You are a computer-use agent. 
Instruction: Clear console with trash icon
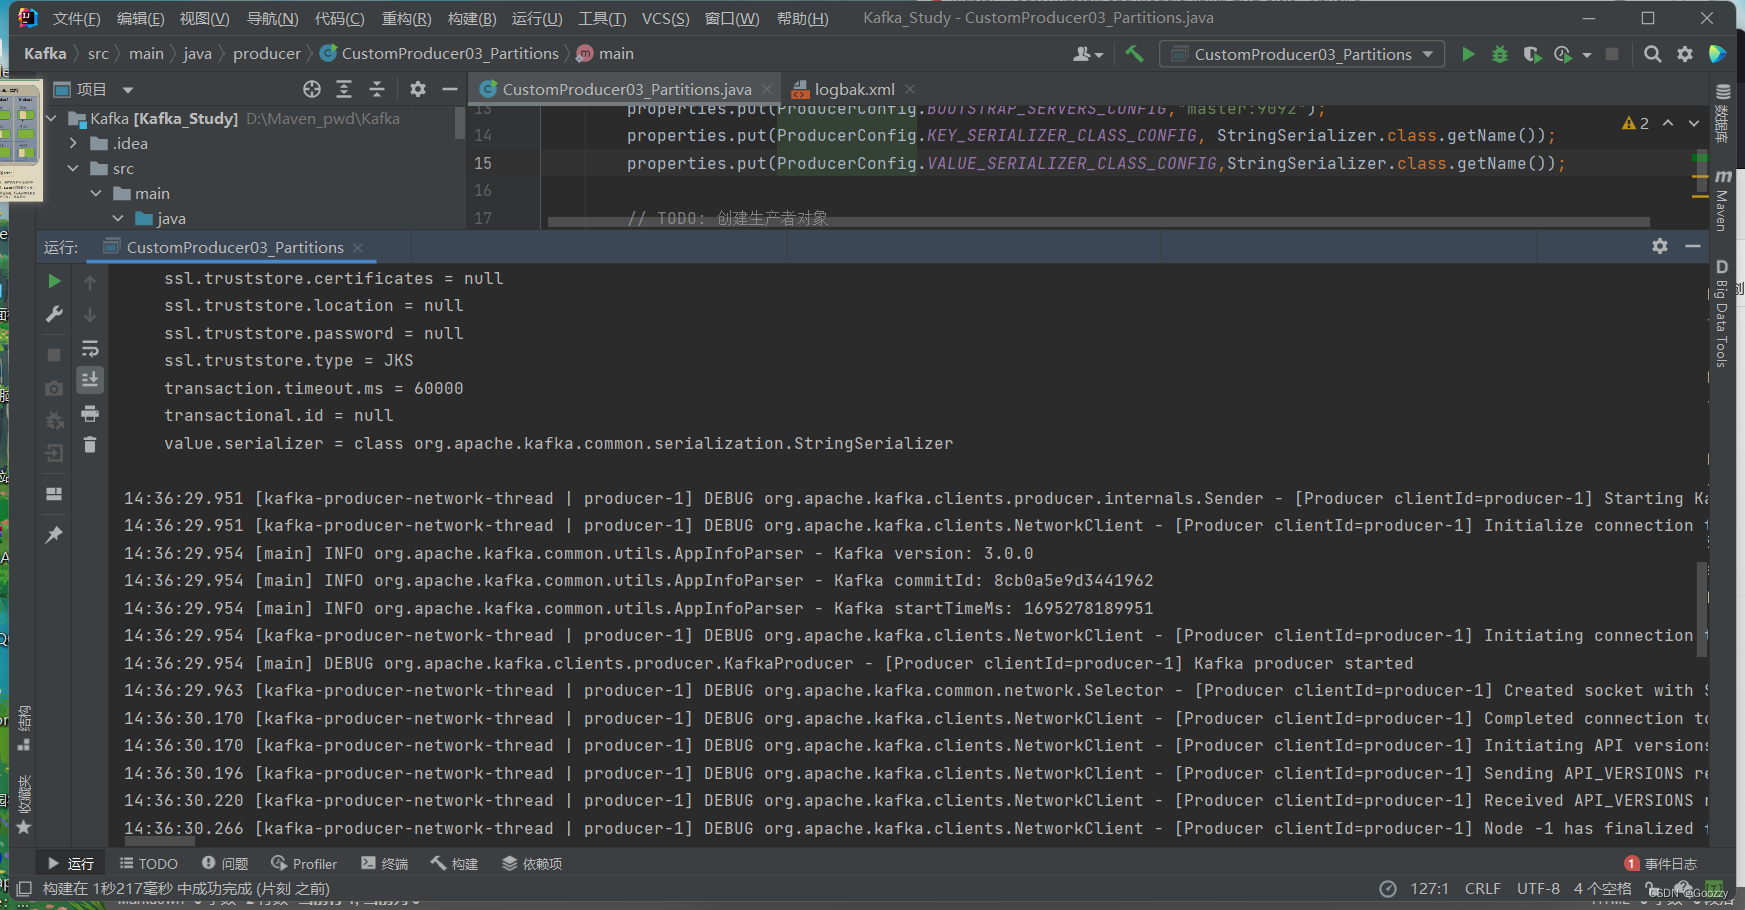click(90, 445)
